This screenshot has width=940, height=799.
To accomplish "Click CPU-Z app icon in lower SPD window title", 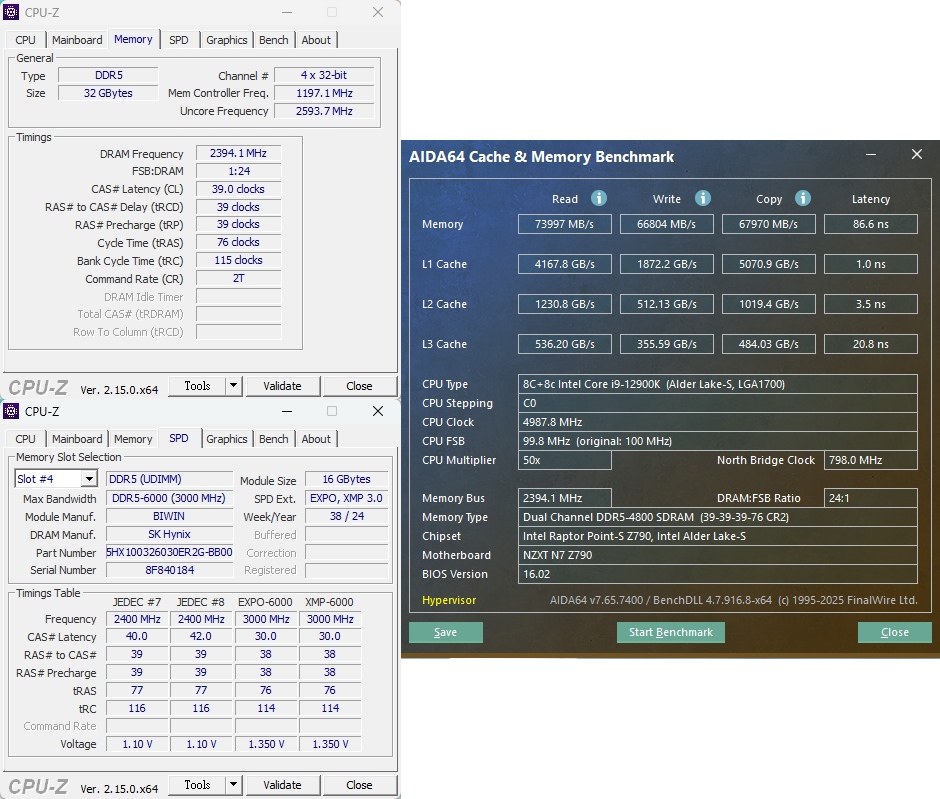I will point(12,411).
